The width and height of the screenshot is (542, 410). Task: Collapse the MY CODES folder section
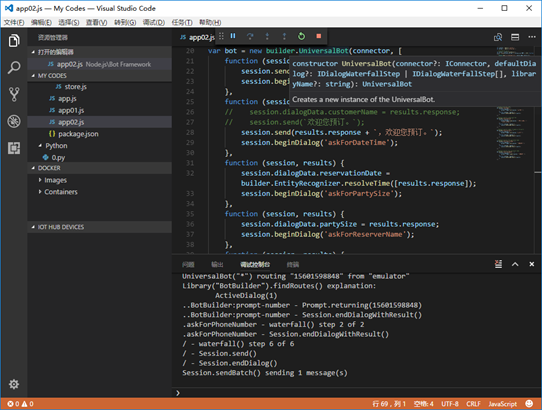pos(33,76)
